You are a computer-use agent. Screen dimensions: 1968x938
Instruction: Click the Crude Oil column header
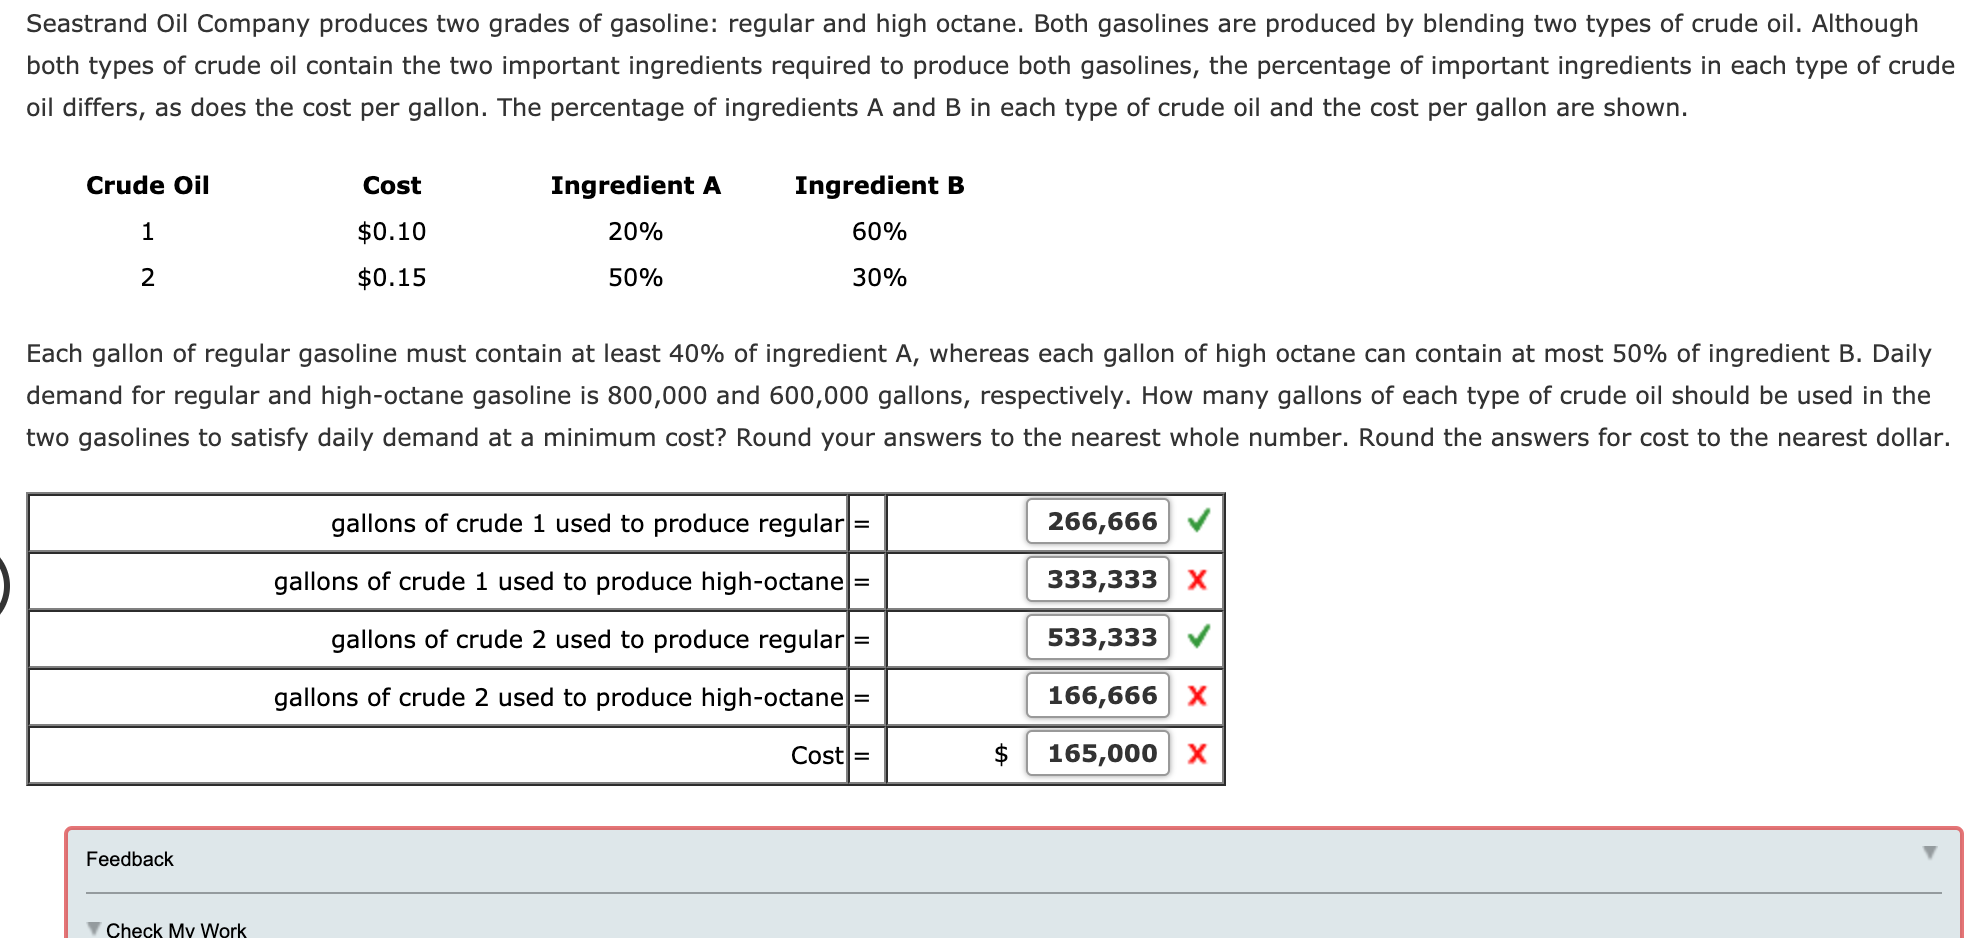click(148, 185)
